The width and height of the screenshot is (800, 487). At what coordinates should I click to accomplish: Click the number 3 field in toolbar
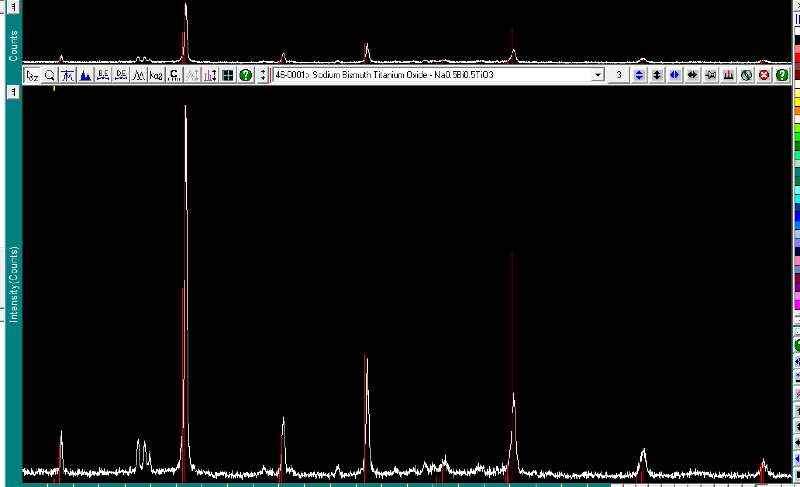(620, 75)
